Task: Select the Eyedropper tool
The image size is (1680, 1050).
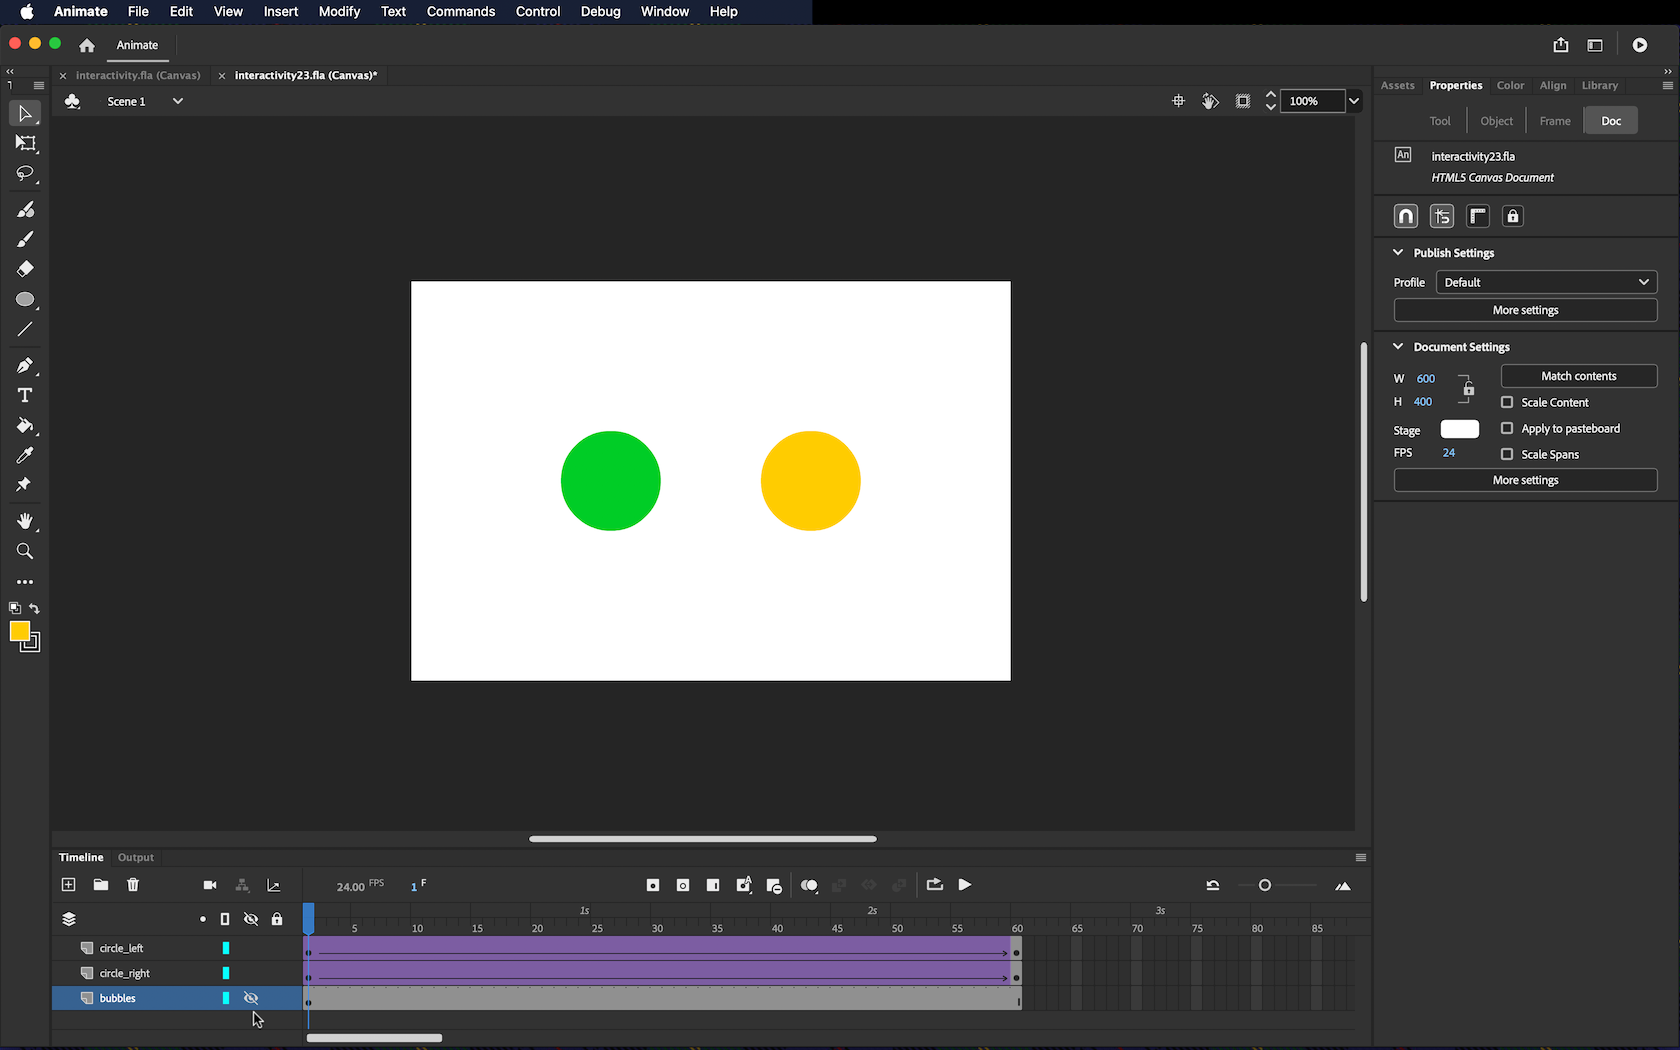Action: coord(25,455)
